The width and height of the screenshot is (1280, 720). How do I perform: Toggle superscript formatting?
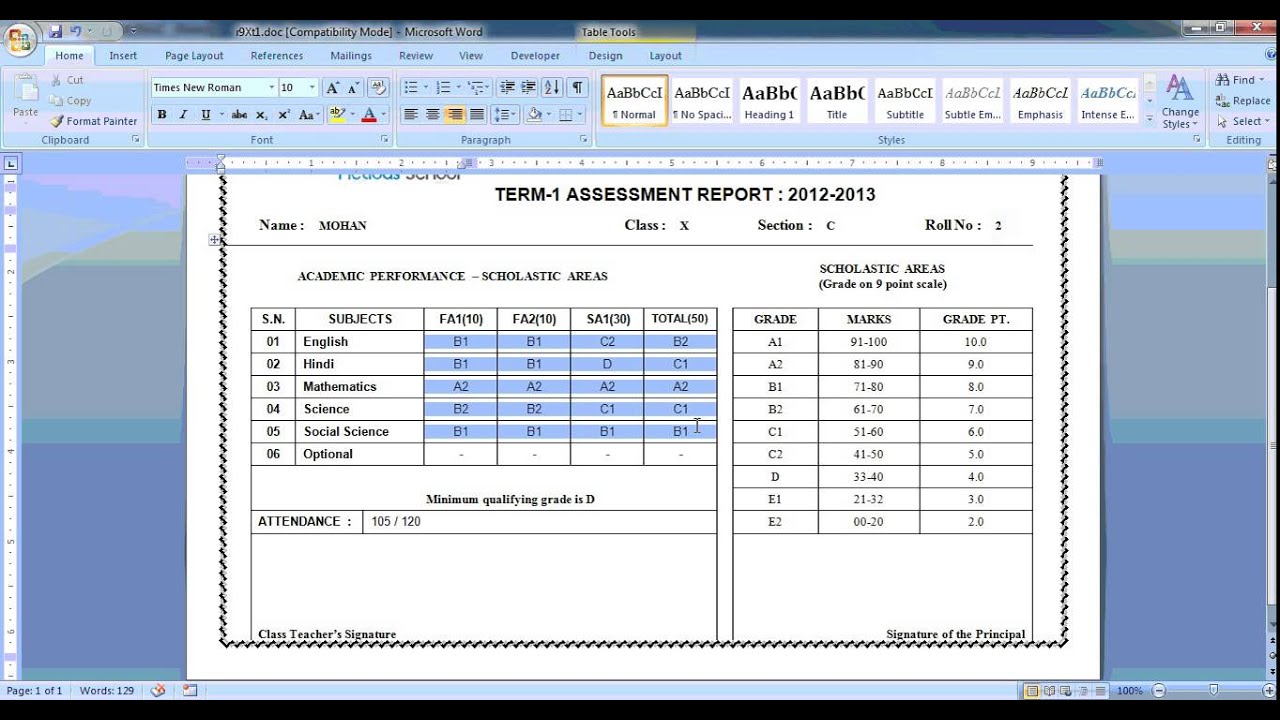[x=284, y=115]
